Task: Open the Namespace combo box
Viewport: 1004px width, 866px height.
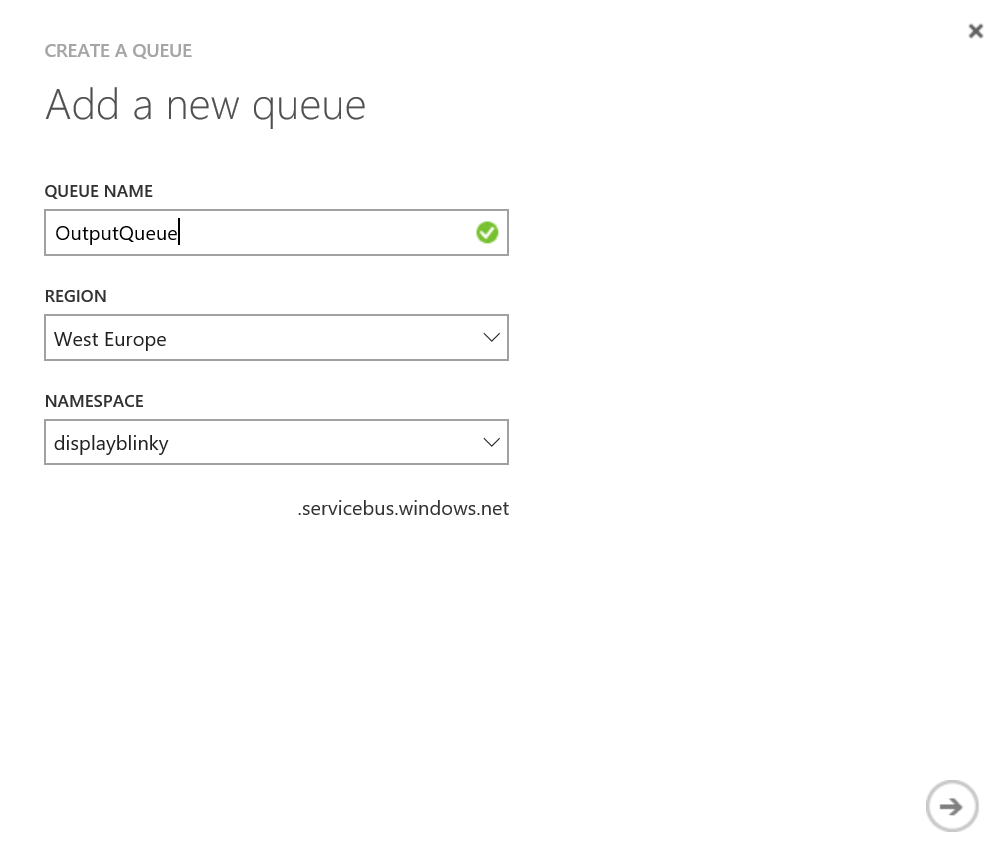Action: coord(276,442)
